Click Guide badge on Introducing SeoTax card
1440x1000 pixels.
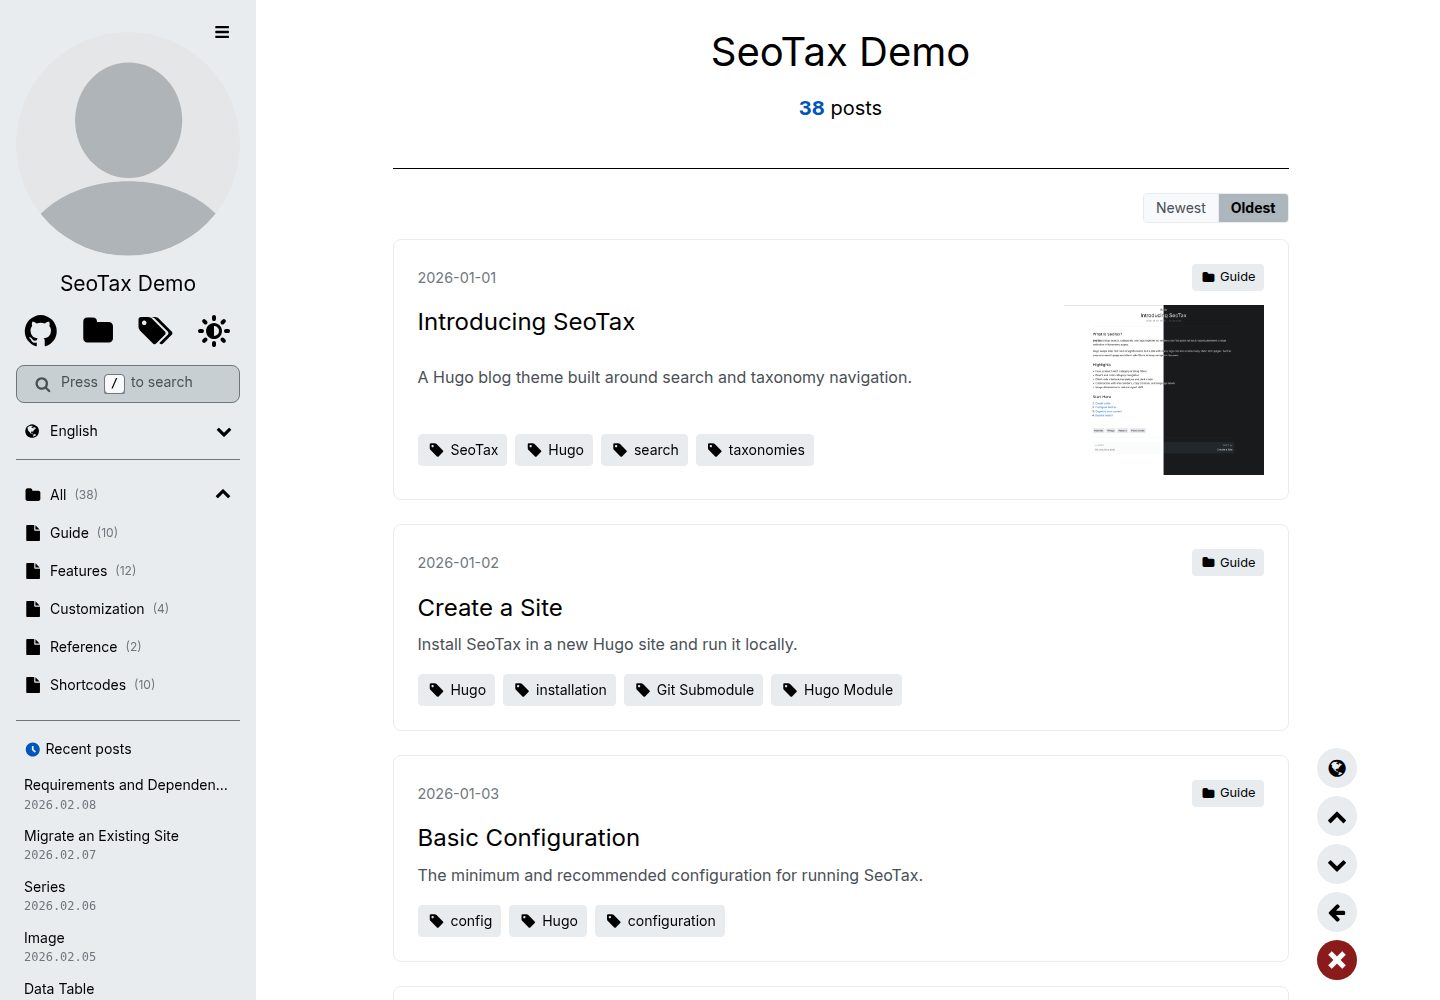point(1228,277)
